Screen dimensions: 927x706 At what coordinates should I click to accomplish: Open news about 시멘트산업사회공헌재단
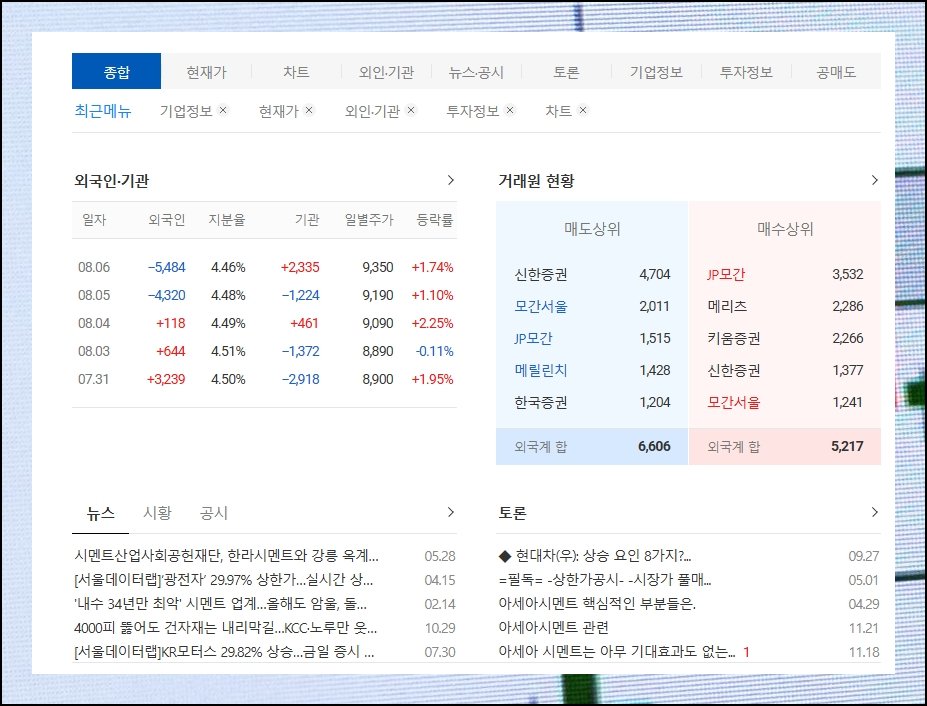click(226, 556)
